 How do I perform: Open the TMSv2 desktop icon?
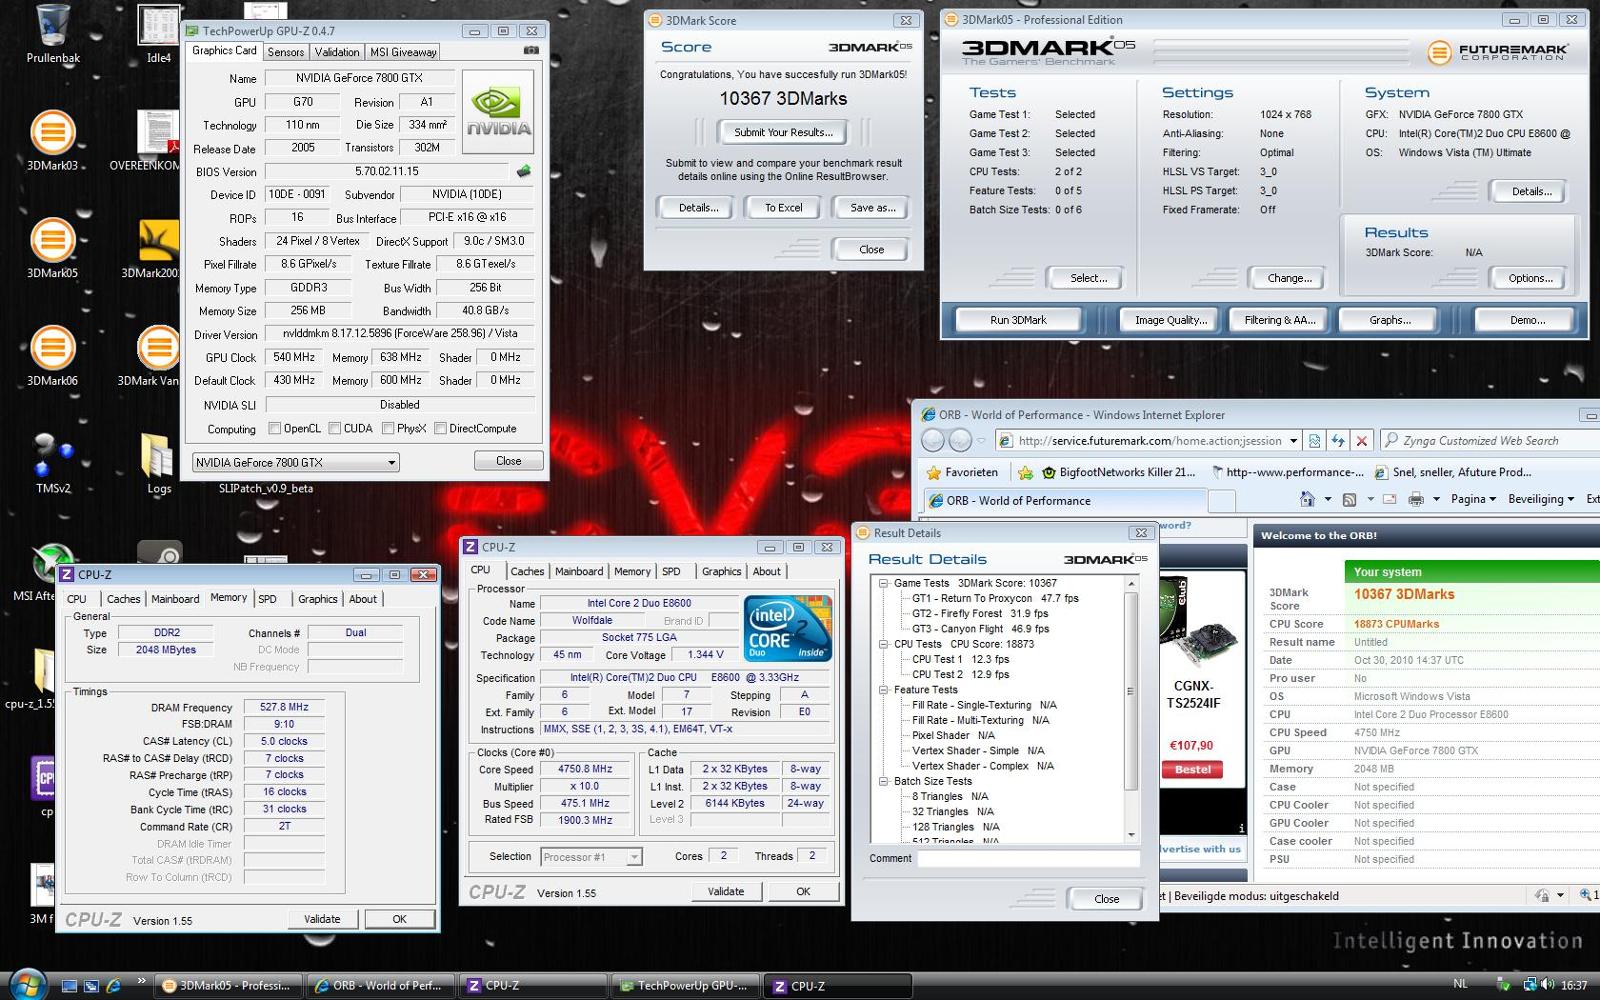pyautogui.click(x=52, y=463)
